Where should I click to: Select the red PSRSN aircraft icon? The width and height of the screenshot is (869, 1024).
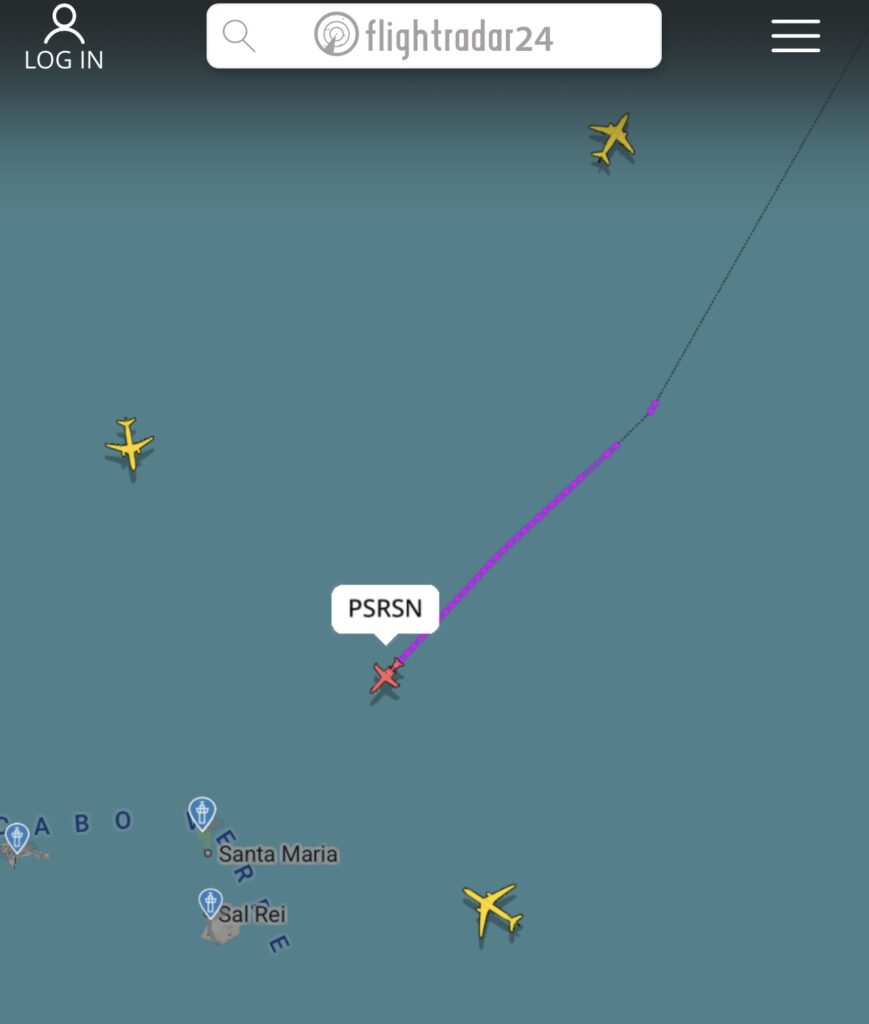pyautogui.click(x=387, y=676)
